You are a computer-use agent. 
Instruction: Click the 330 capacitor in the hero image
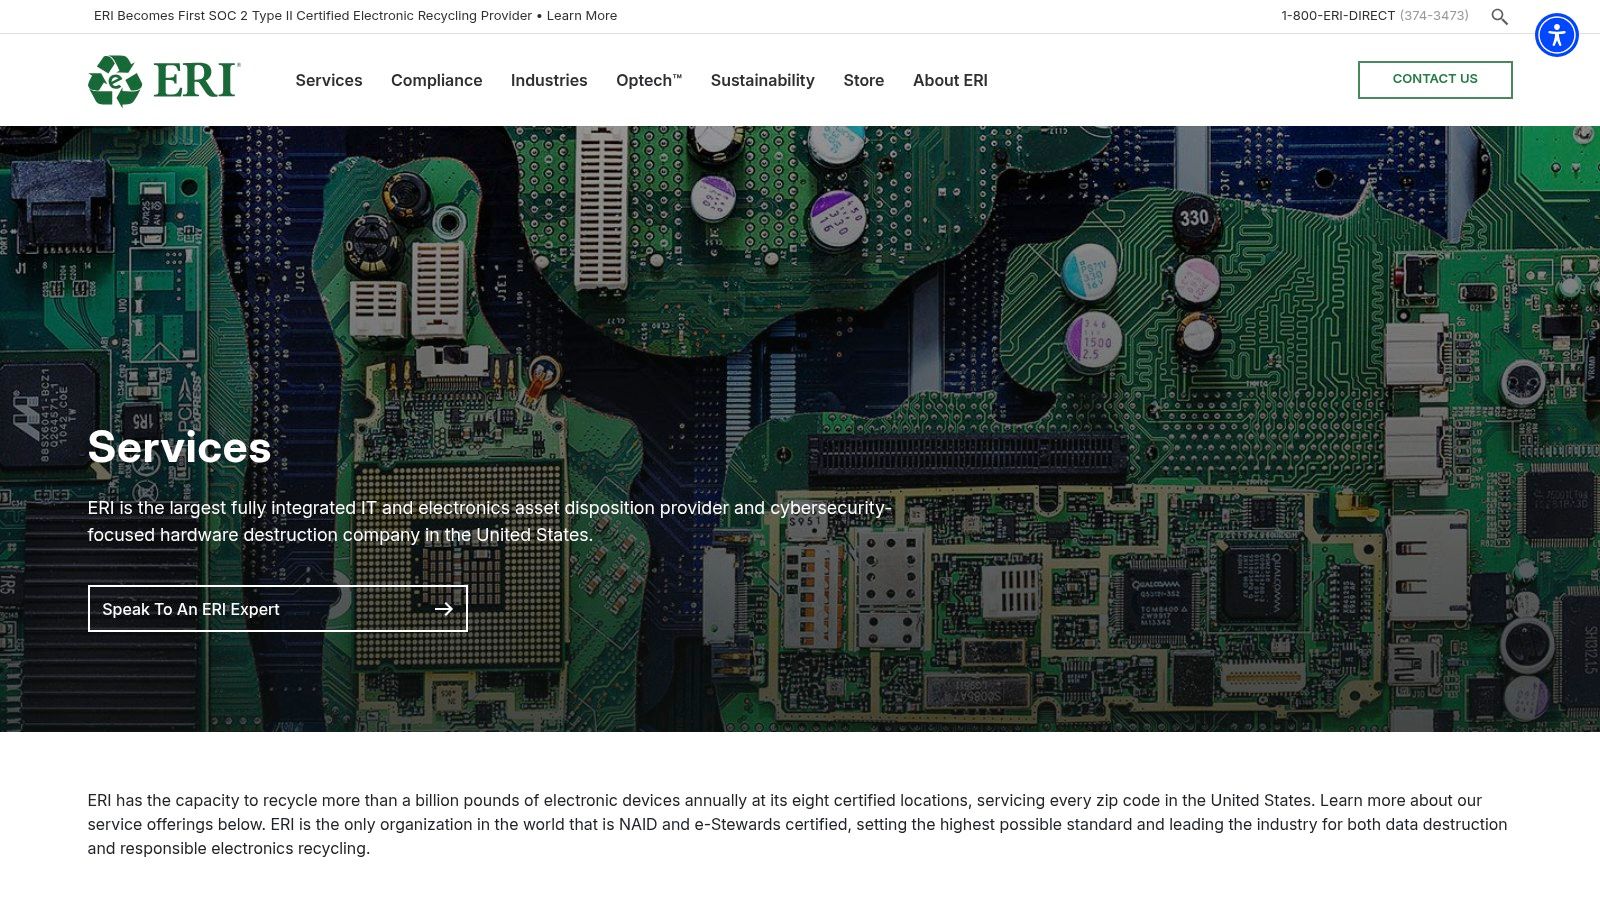[x=1193, y=218]
